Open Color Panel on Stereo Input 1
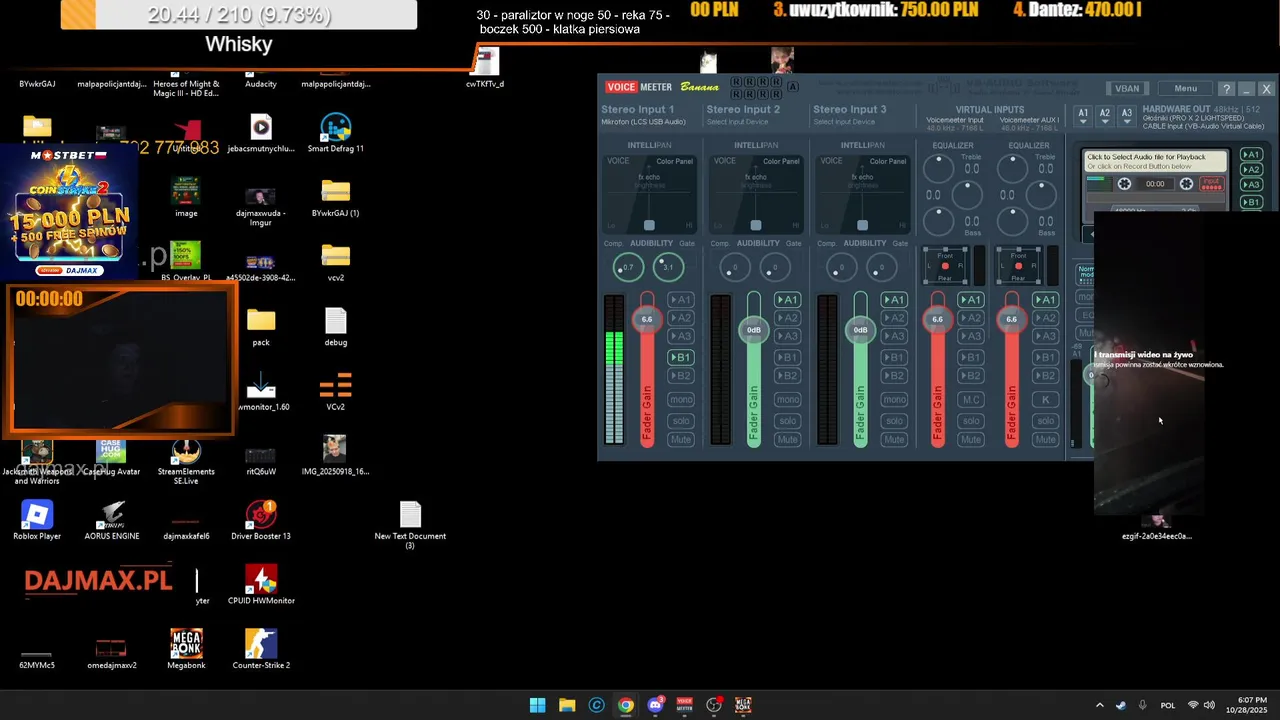1280x720 pixels. [x=674, y=161]
